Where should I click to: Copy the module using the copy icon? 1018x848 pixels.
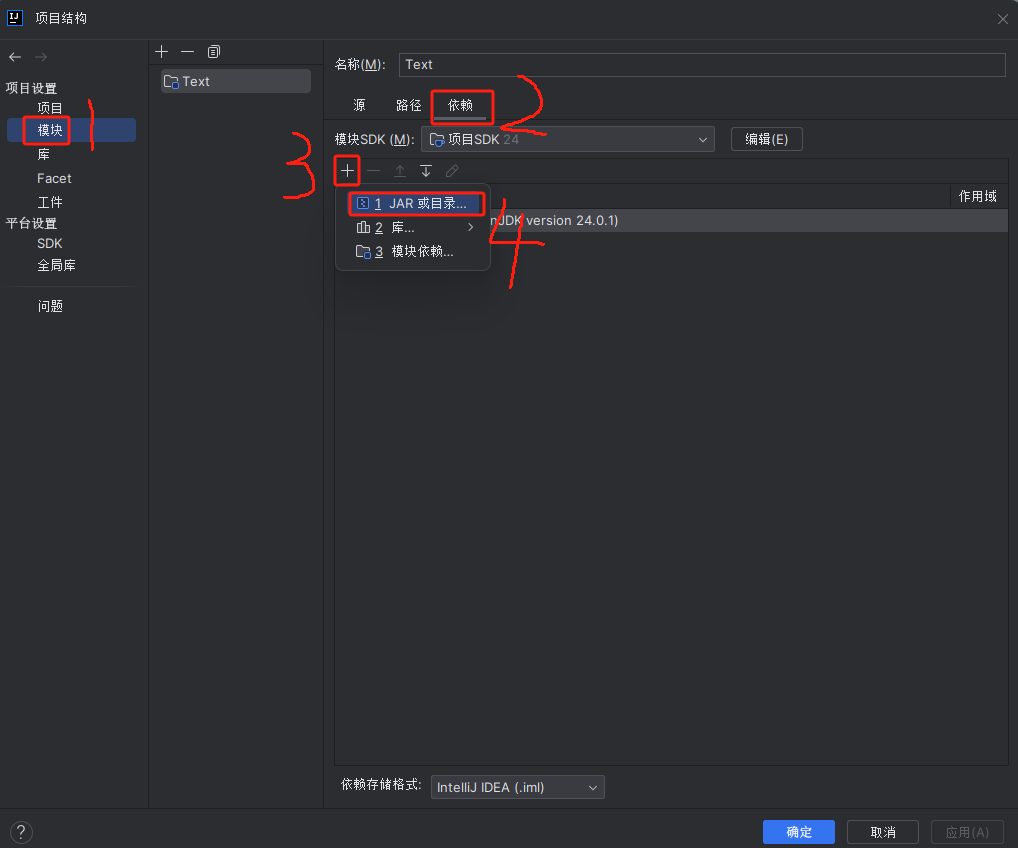click(213, 51)
